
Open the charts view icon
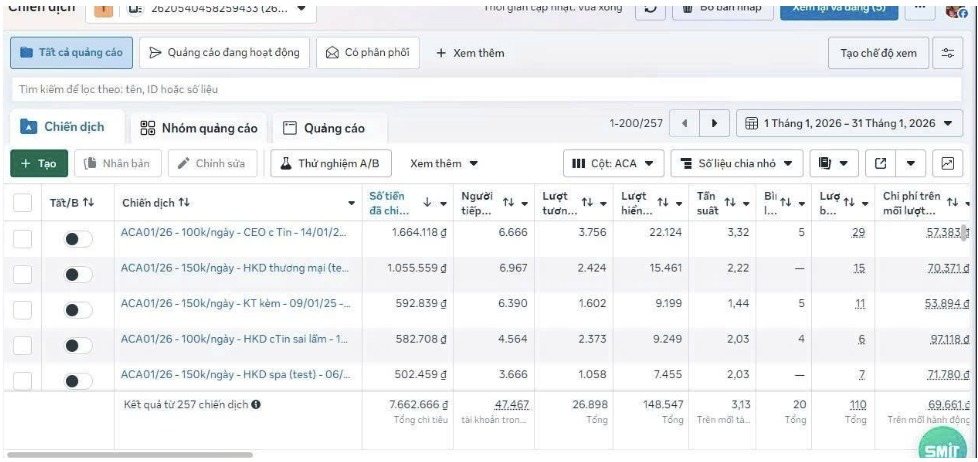click(947, 163)
